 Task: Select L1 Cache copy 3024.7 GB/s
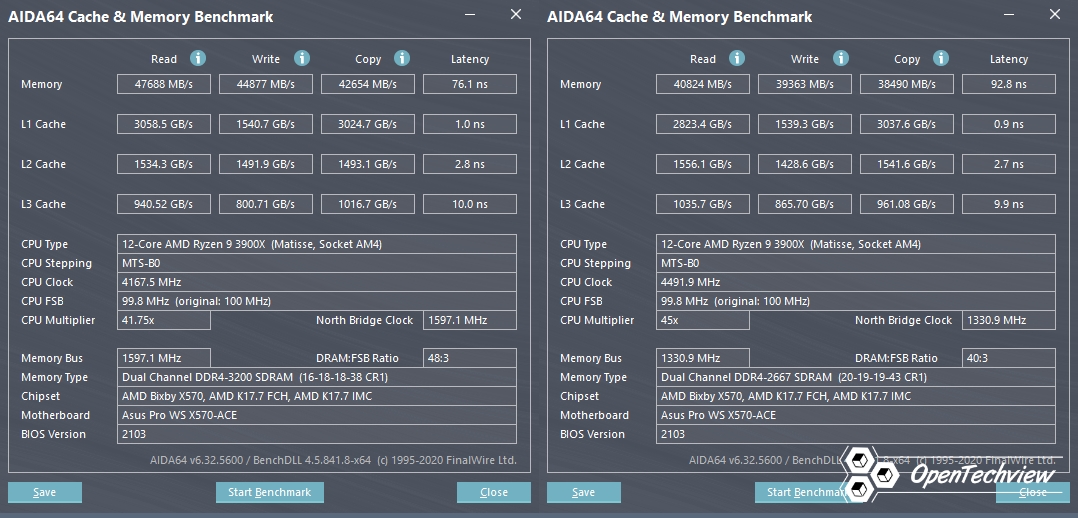[x=368, y=125]
